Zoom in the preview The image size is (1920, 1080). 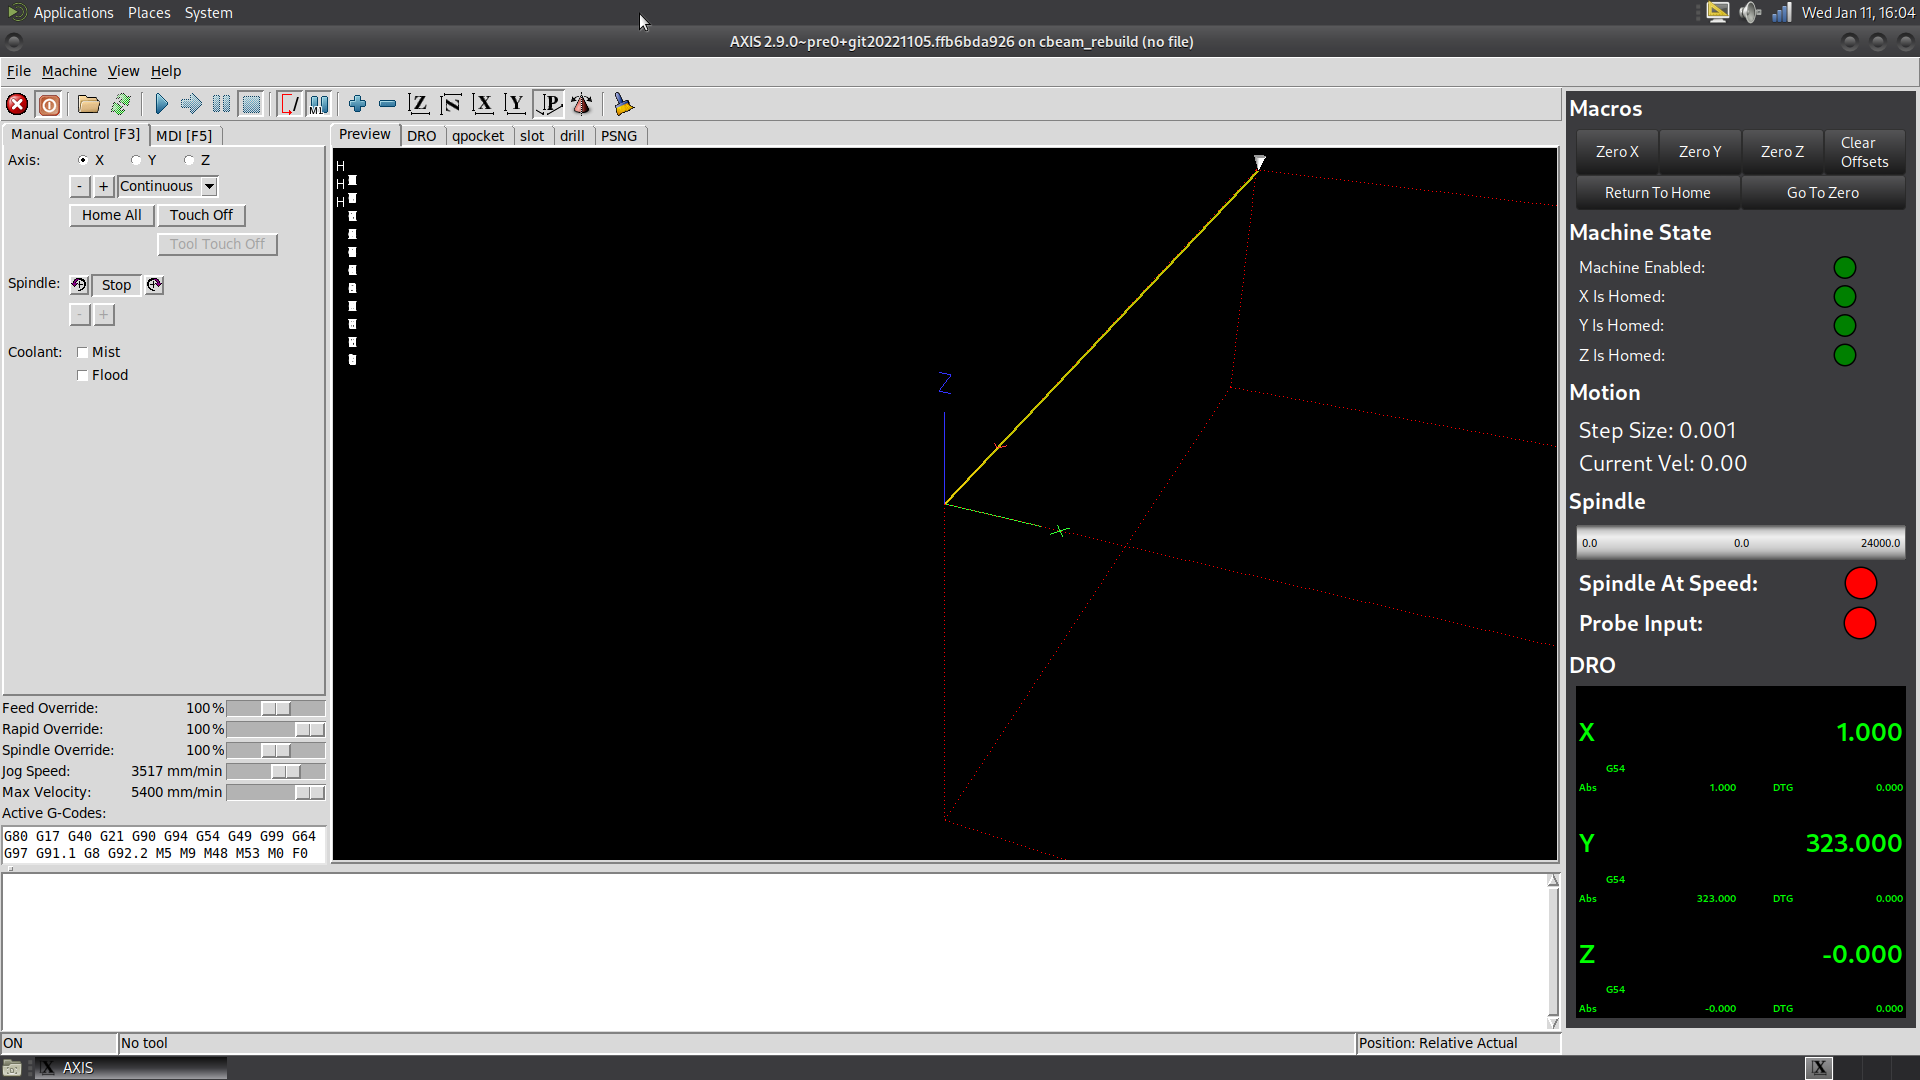click(357, 104)
